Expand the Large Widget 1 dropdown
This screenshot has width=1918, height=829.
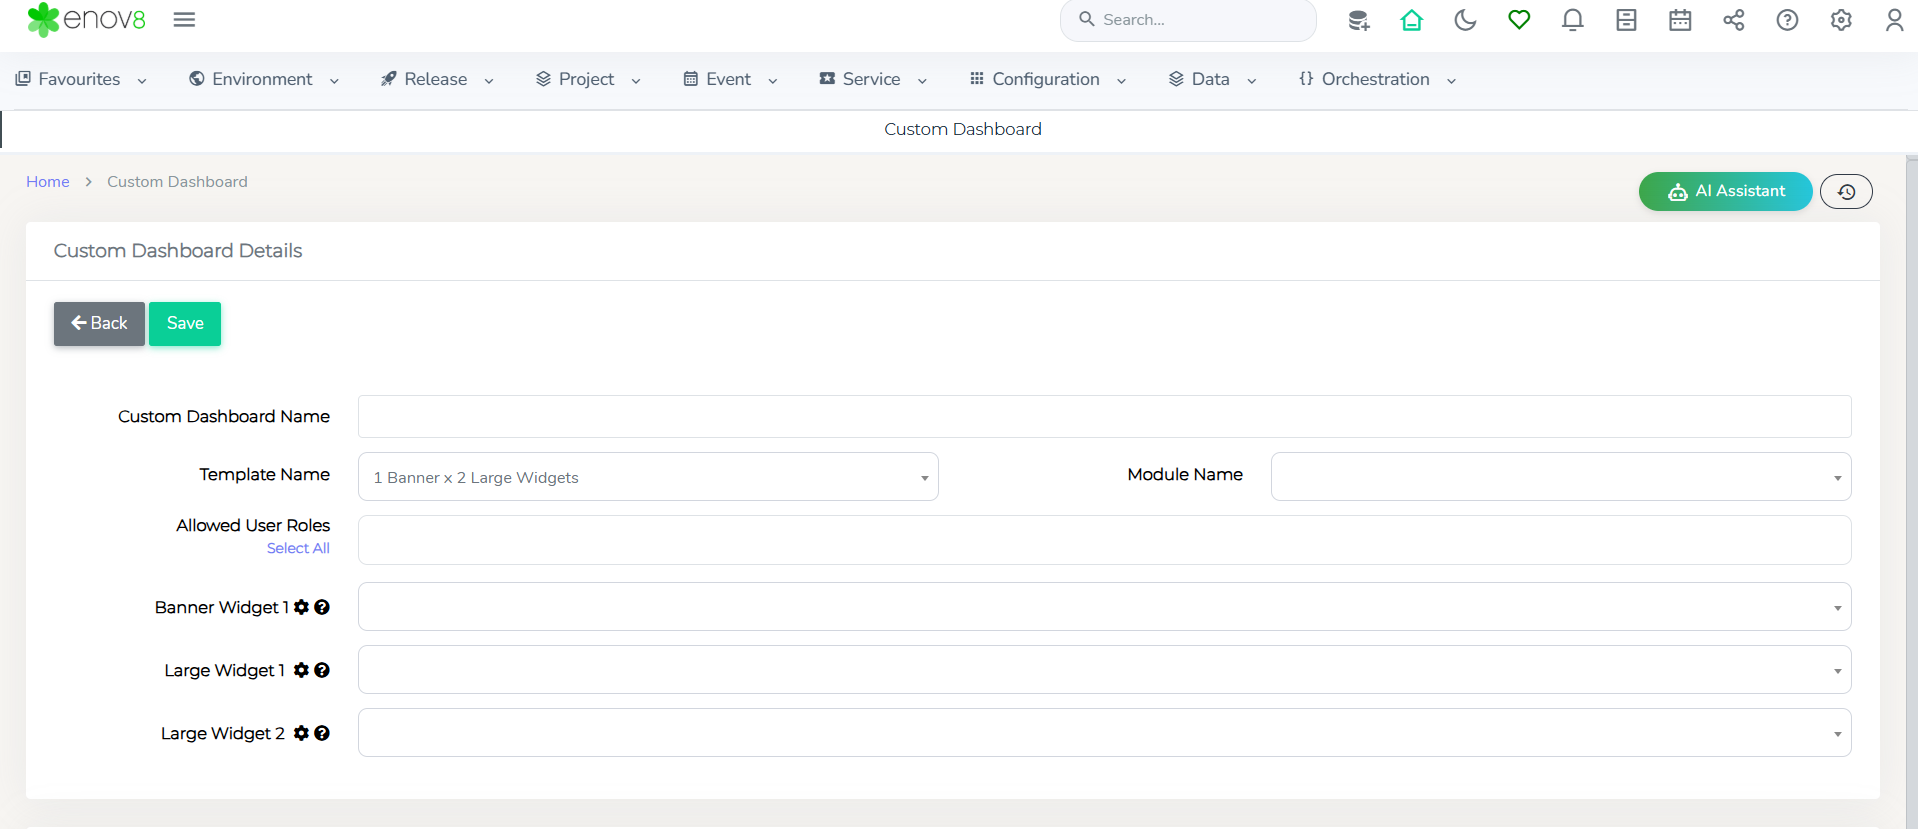[x=1104, y=670]
